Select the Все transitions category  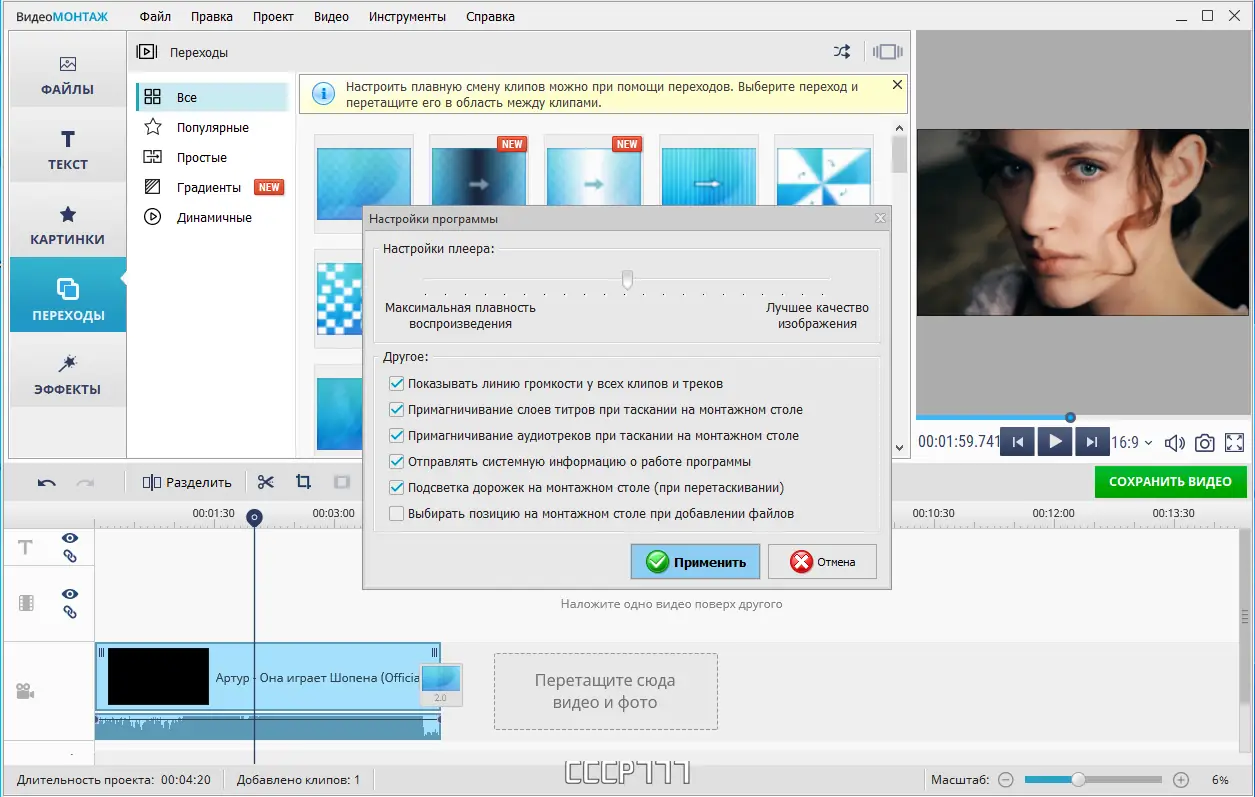tap(212, 97)
